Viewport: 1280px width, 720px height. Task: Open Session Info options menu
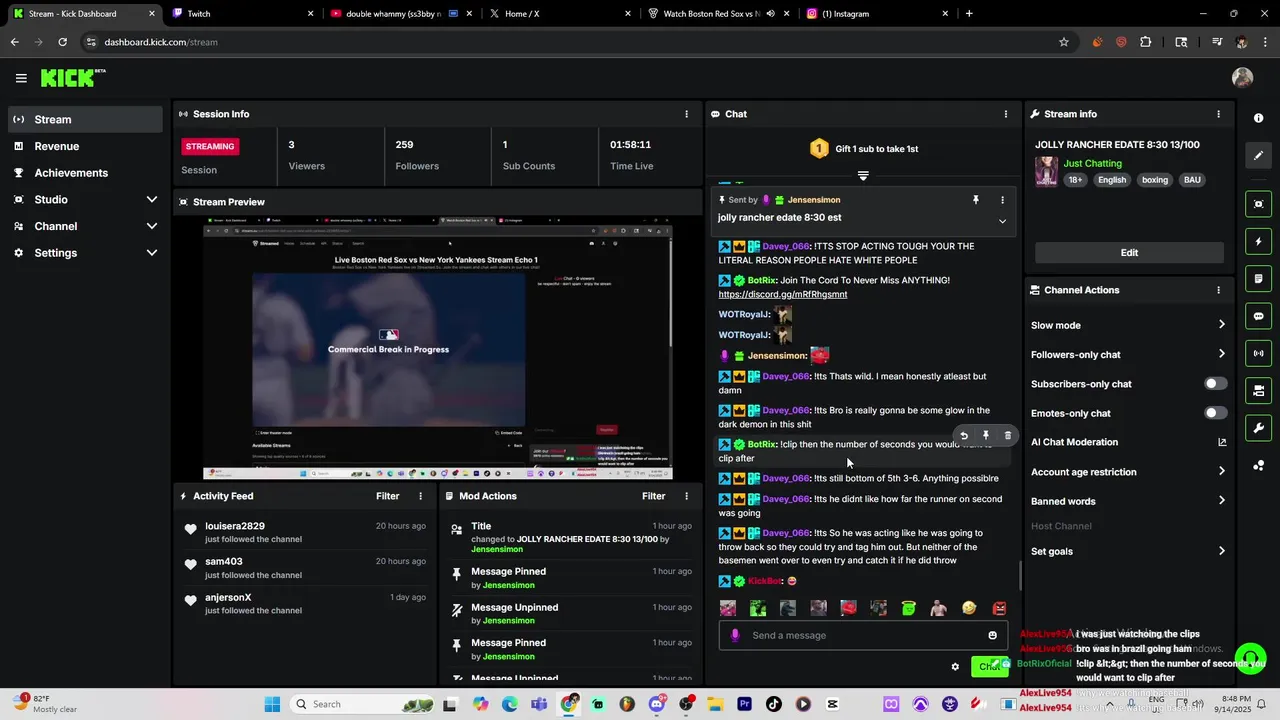coord(686,114)
